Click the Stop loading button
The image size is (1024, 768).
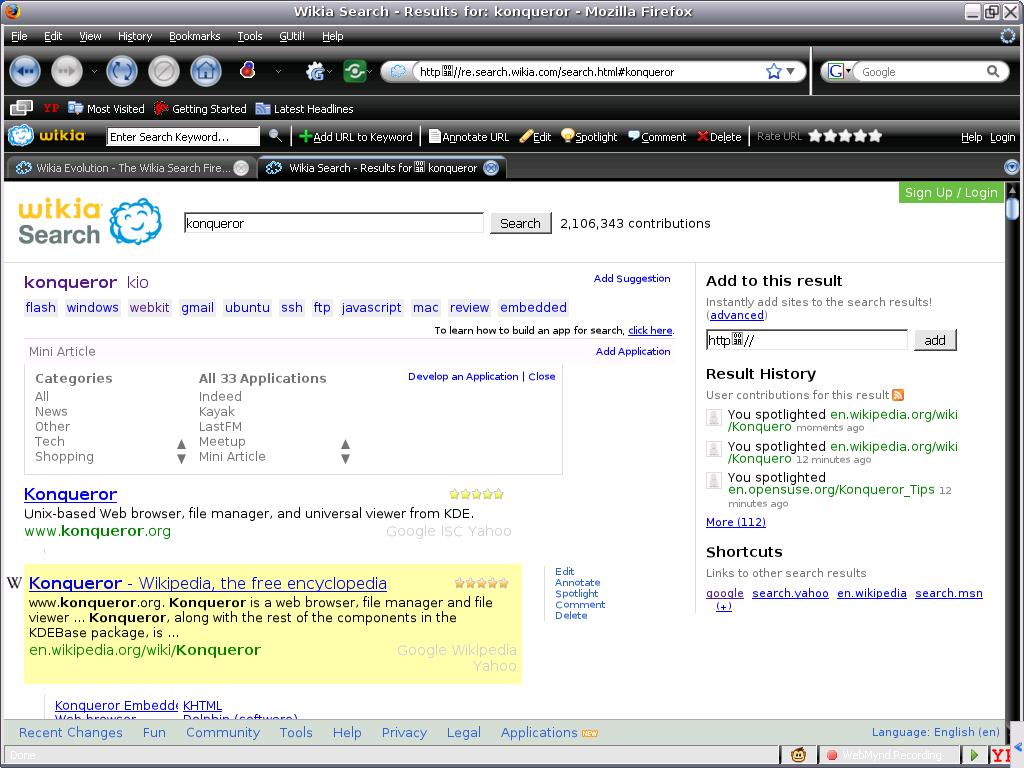pos(164,71)
